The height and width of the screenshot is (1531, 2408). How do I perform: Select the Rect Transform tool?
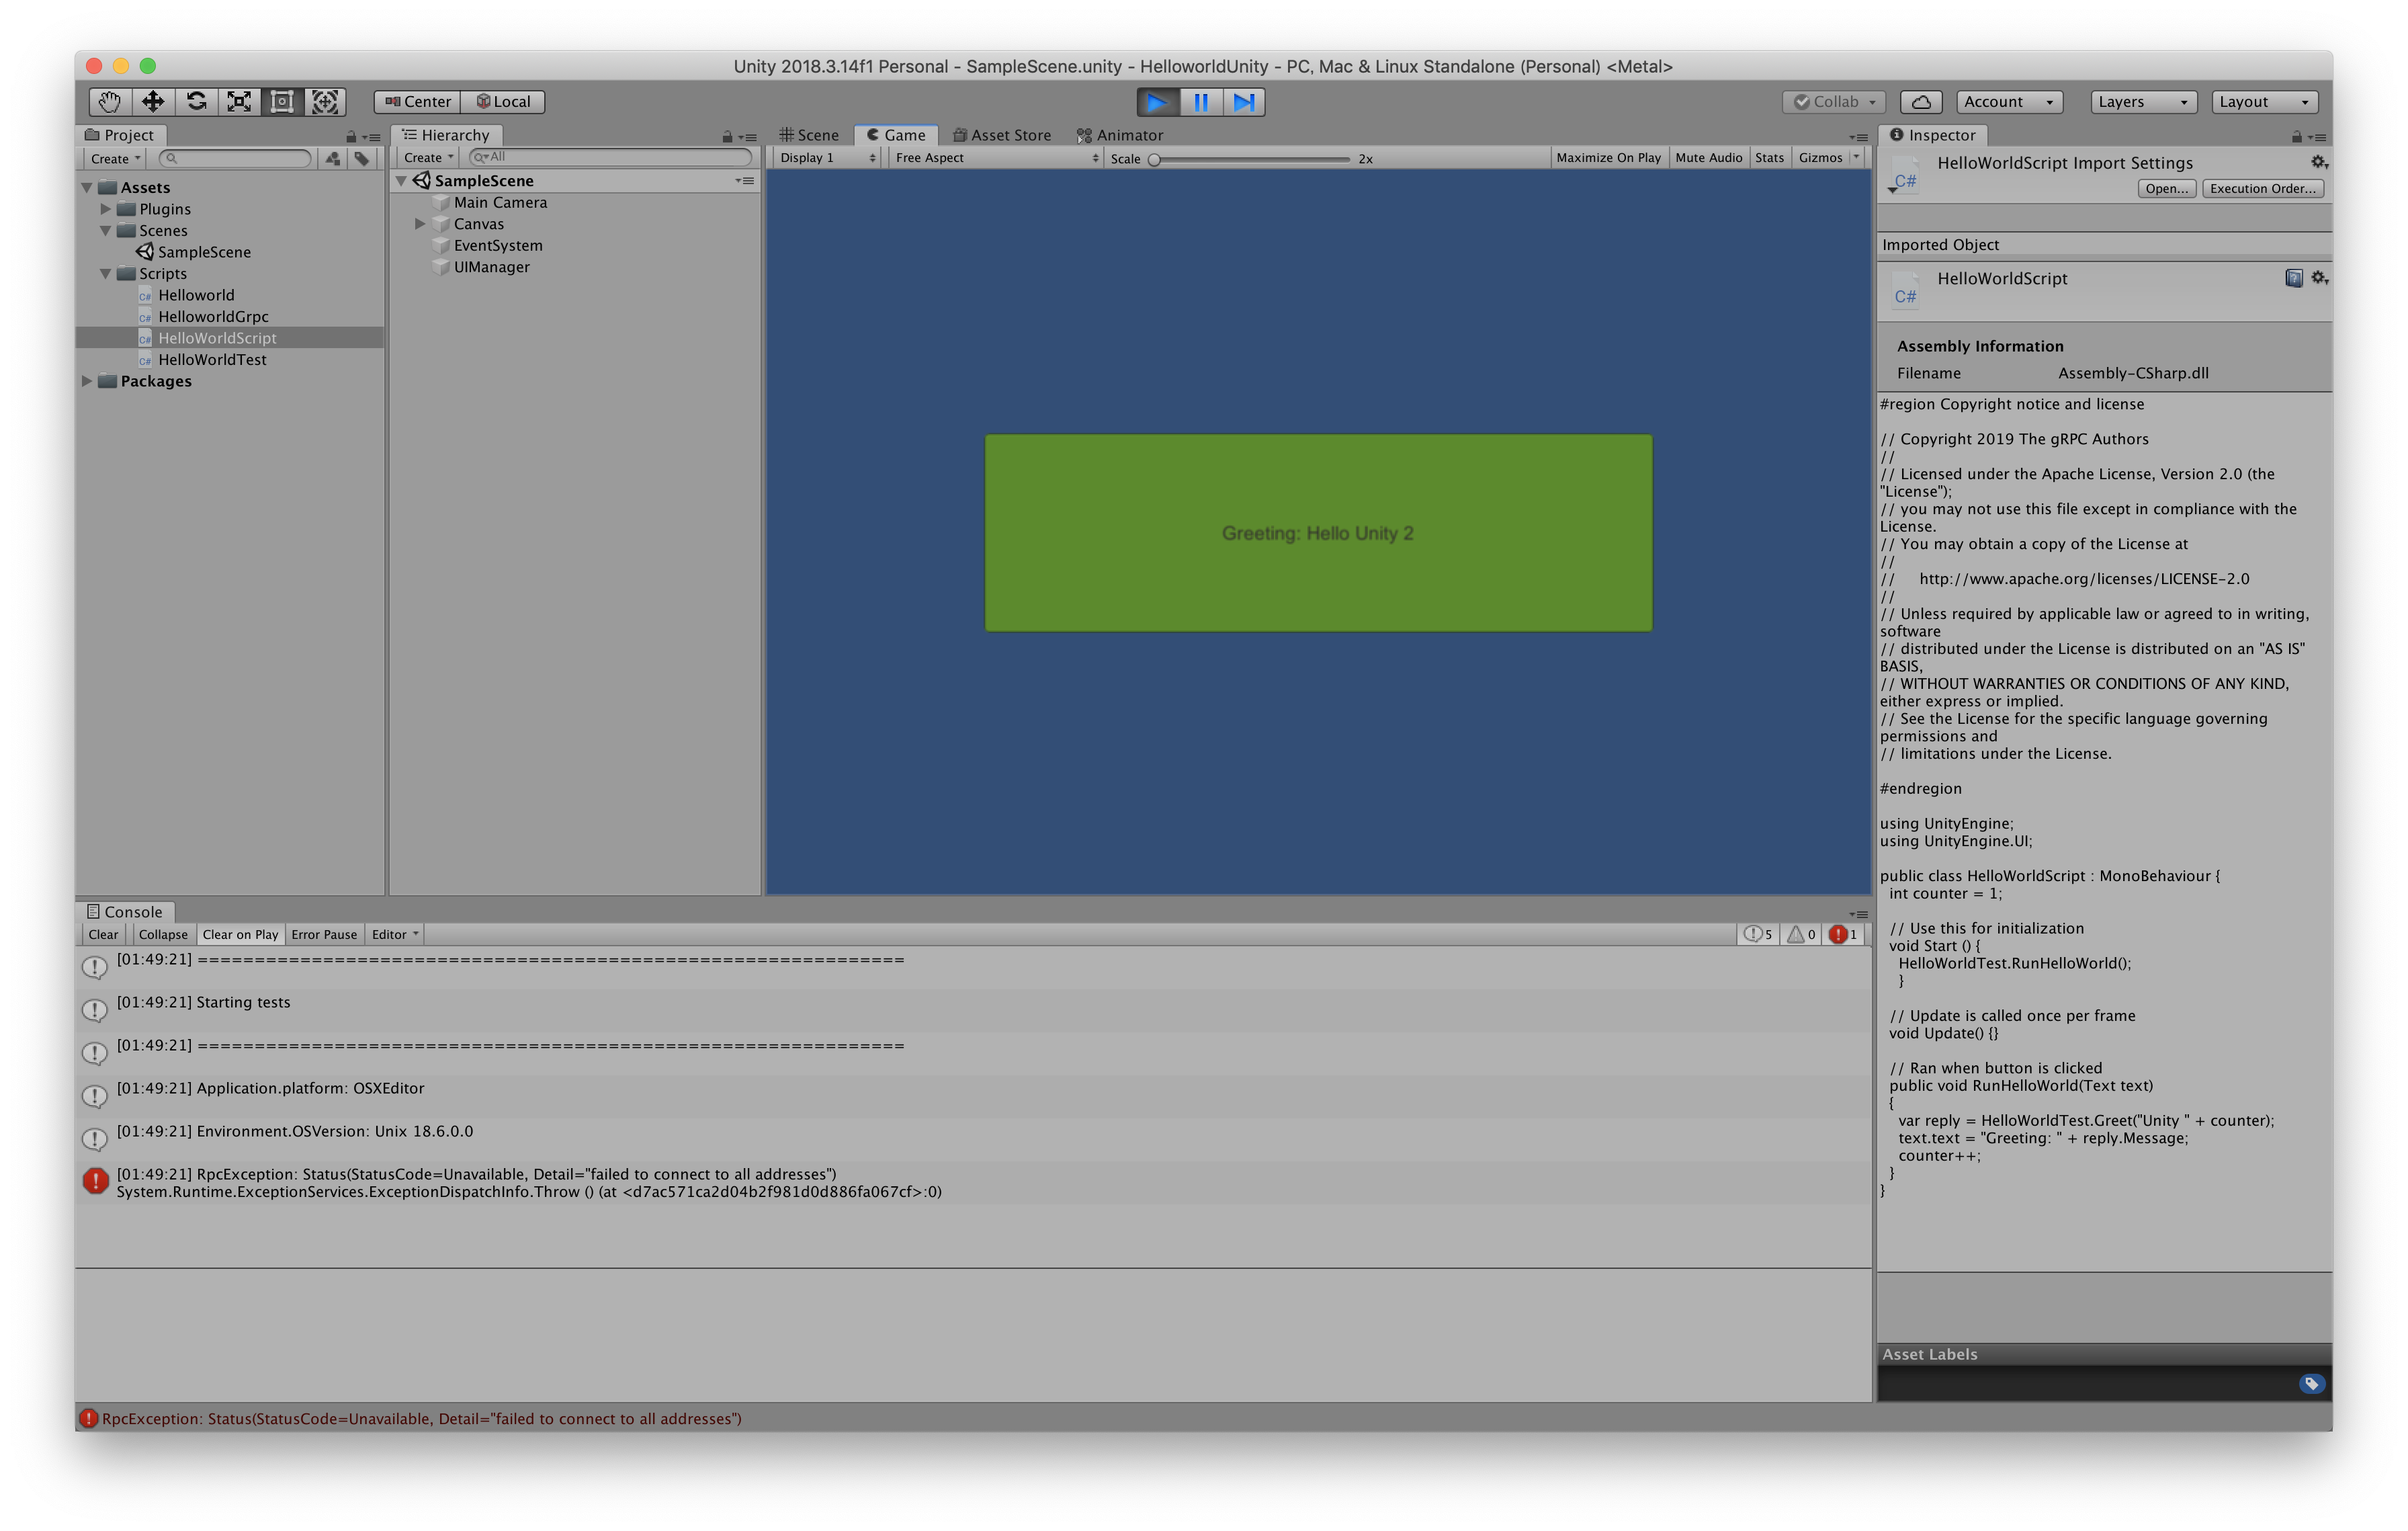(x=282, y=101)
